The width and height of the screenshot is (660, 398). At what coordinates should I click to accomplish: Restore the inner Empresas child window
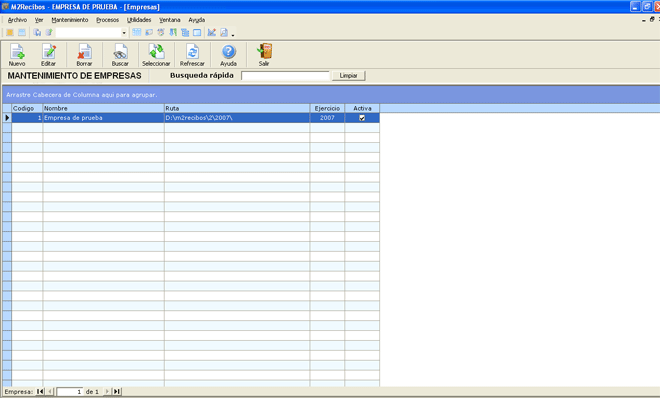652,19
